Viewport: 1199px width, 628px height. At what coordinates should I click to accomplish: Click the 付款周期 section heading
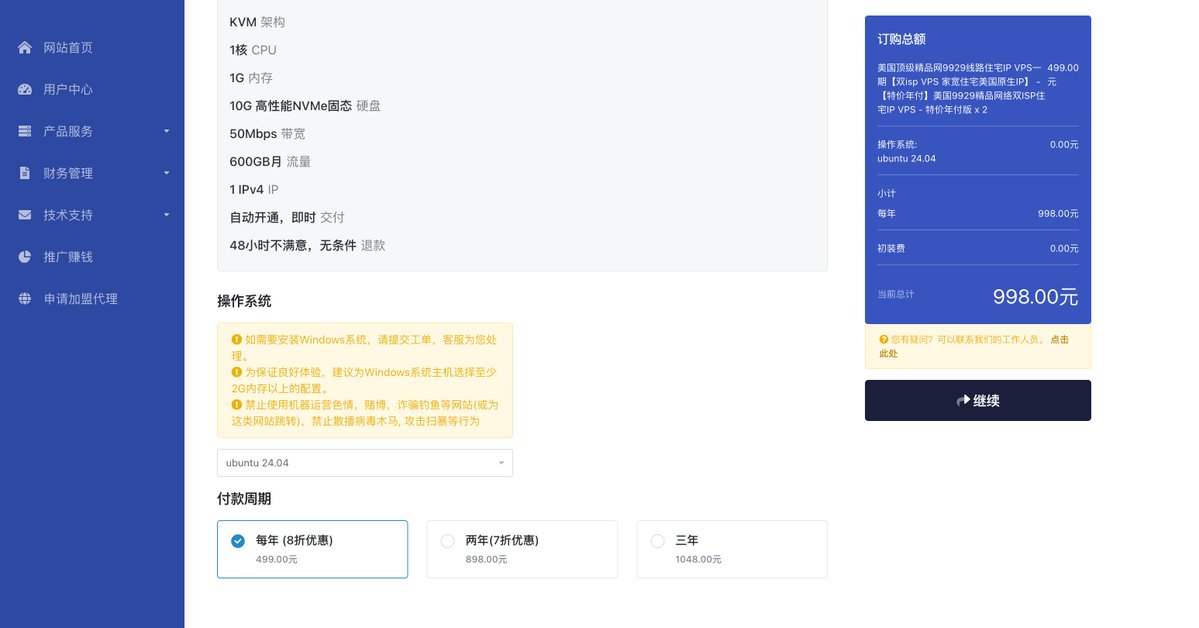244,499
